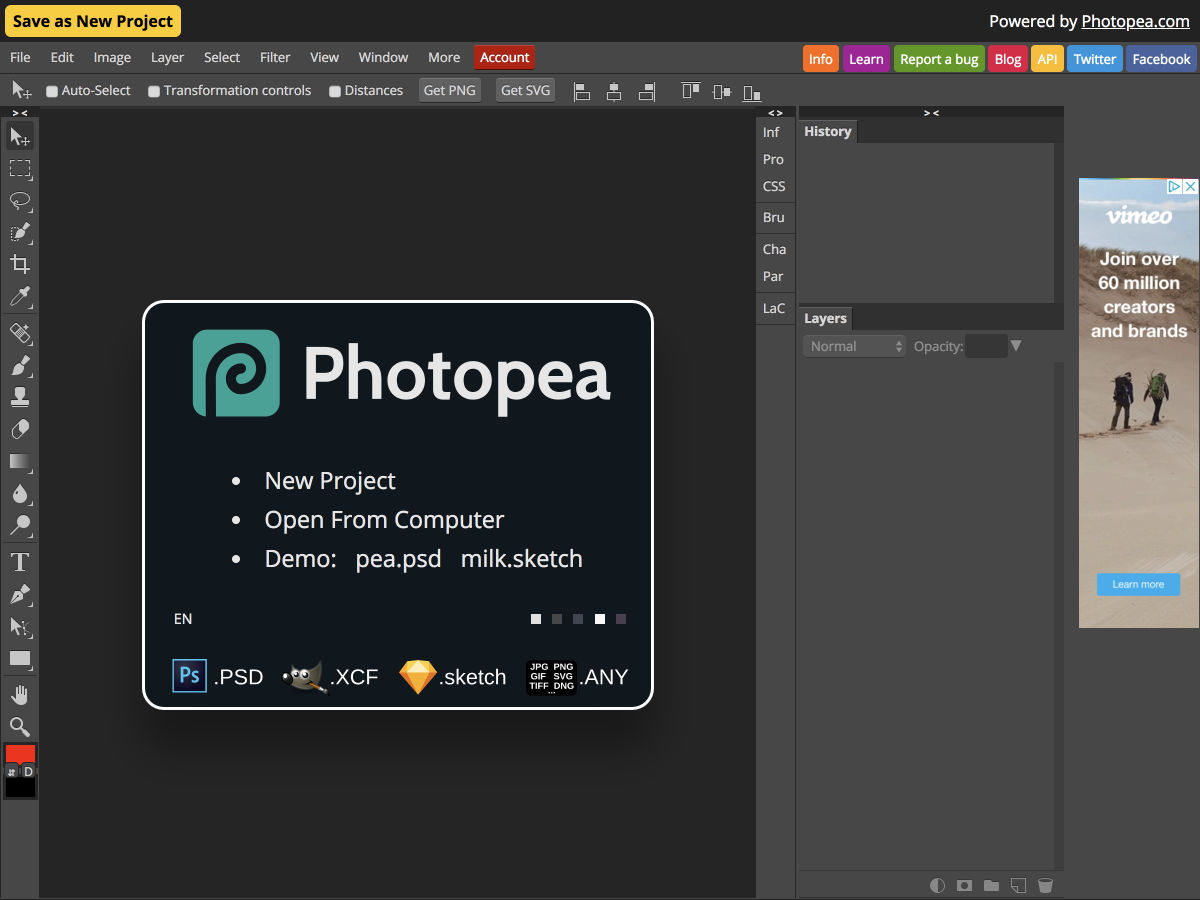Click Open From Computer
1200x900 pixels.
384,520
